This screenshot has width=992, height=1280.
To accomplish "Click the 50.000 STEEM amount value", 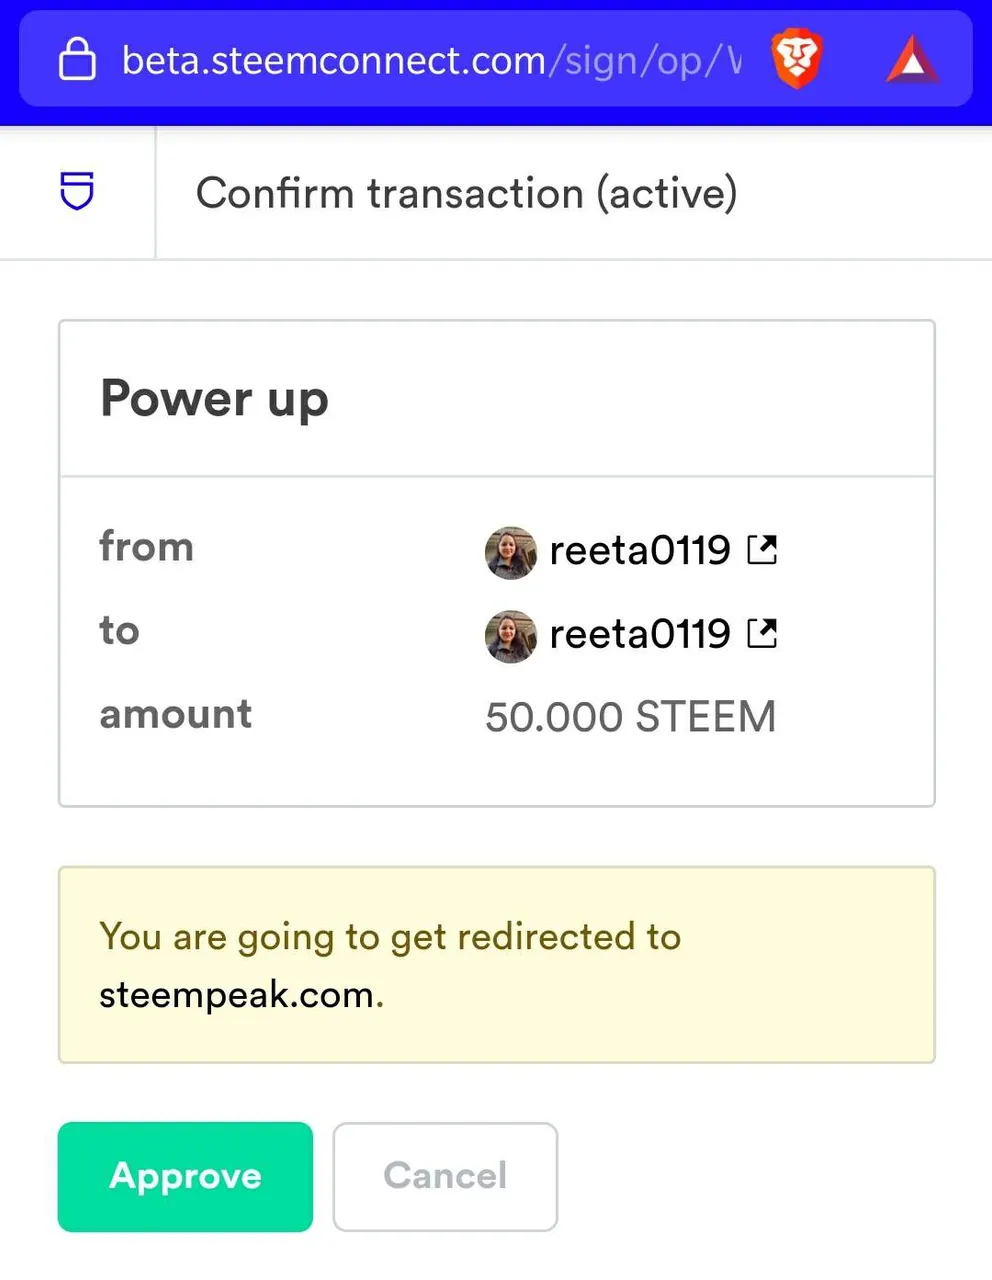I will [x=630, y=717].
